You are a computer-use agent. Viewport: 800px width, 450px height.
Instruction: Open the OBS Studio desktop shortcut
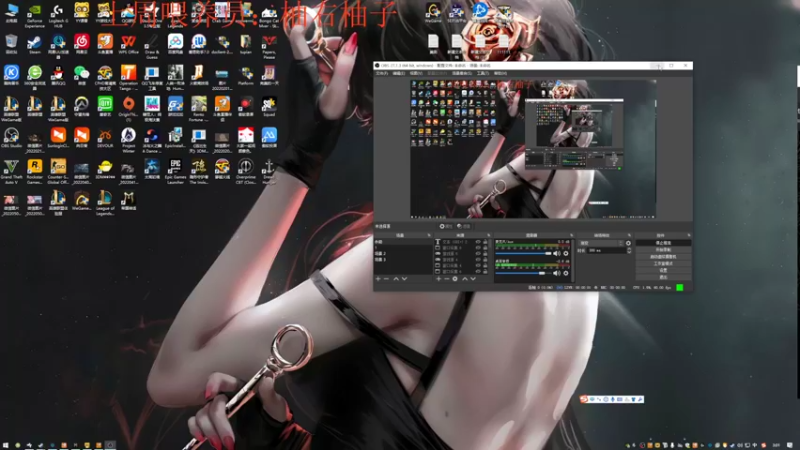coord(11,139)
